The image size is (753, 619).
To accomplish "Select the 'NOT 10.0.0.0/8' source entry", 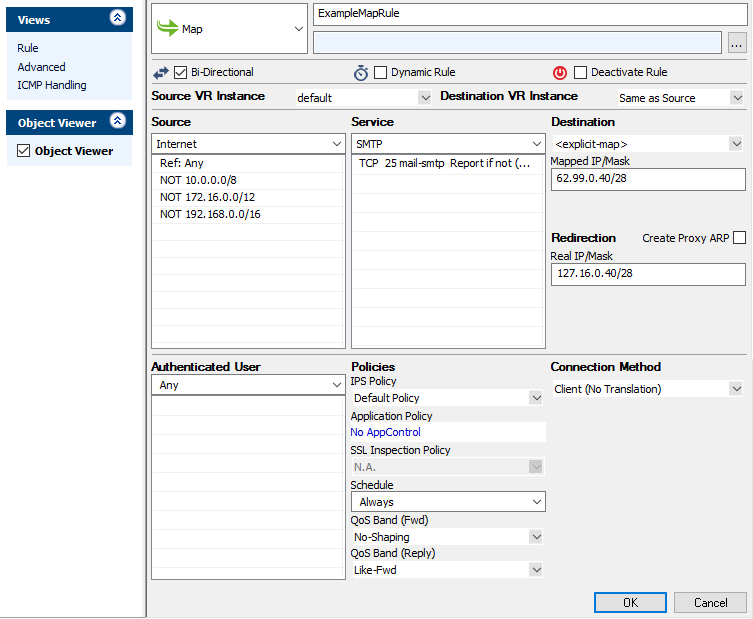I will 247,180.
